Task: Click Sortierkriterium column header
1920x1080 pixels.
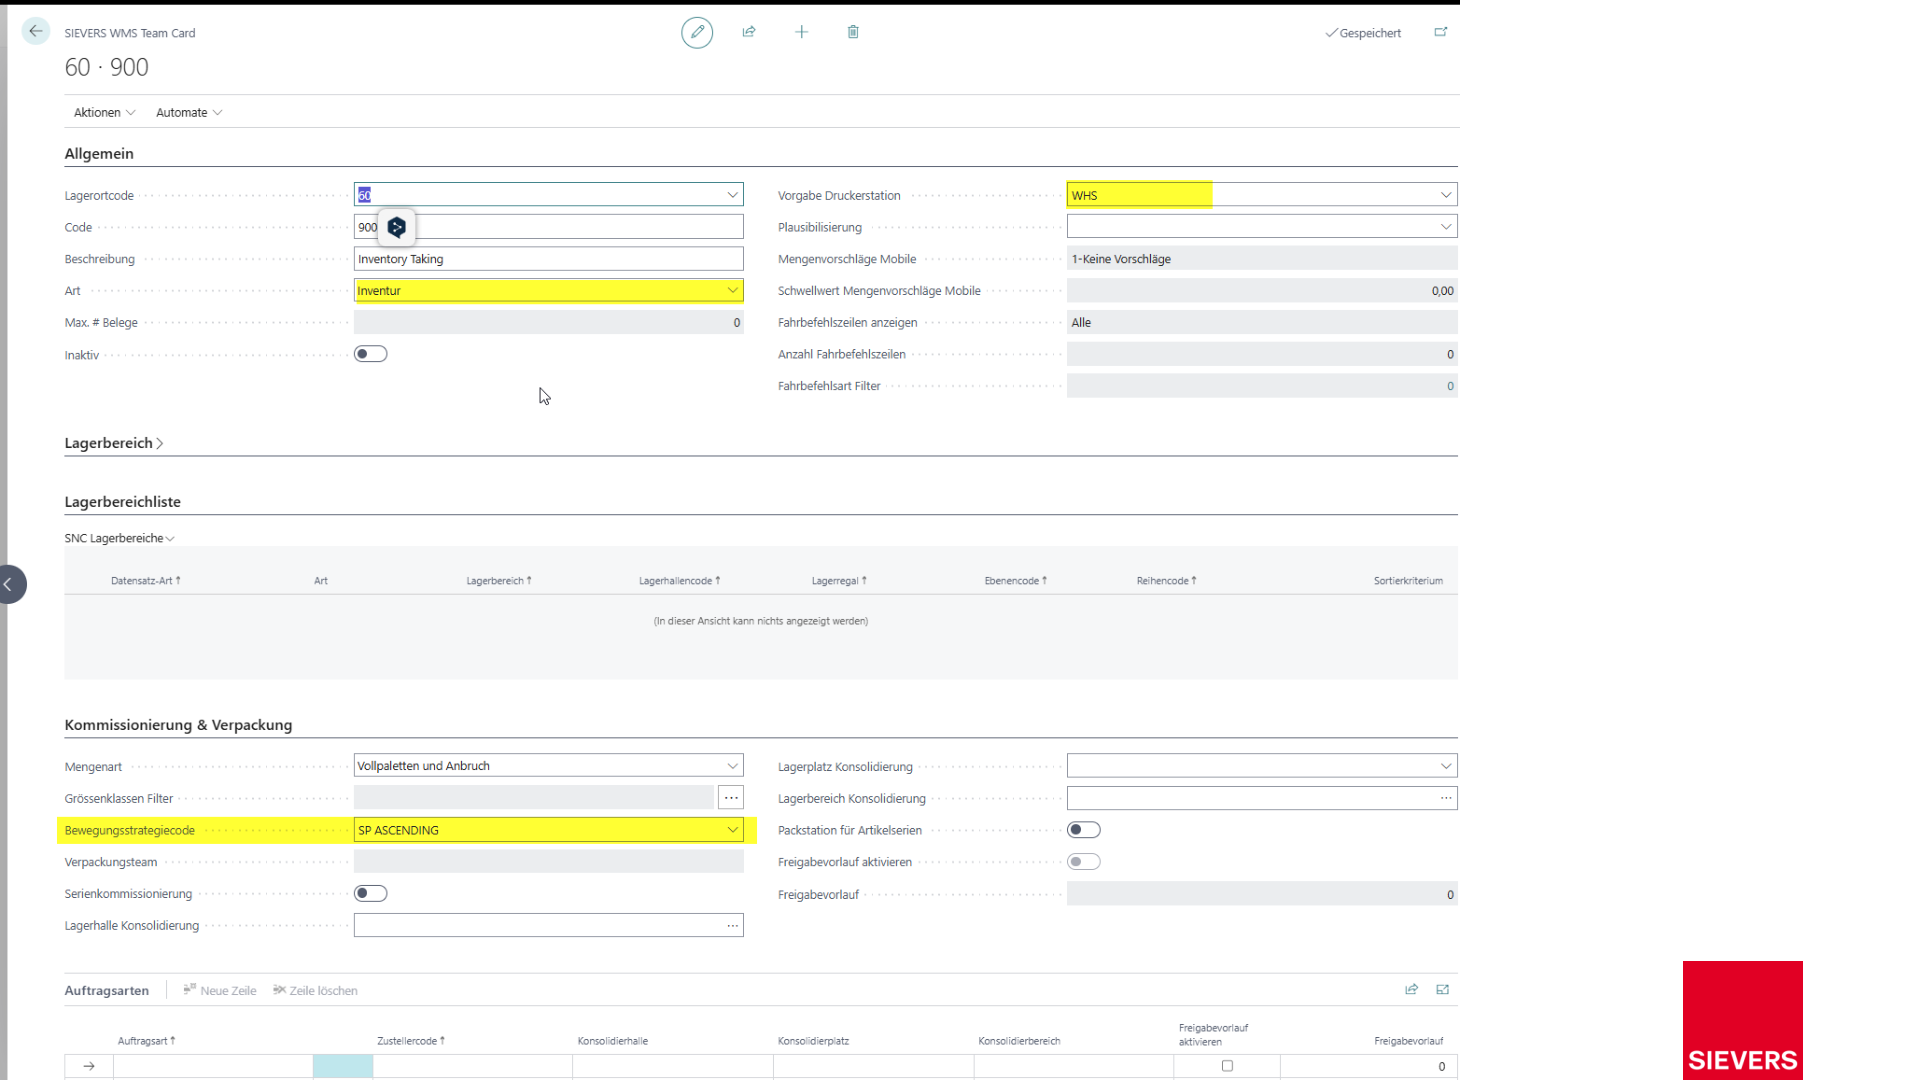Action: click(1408, 581)
